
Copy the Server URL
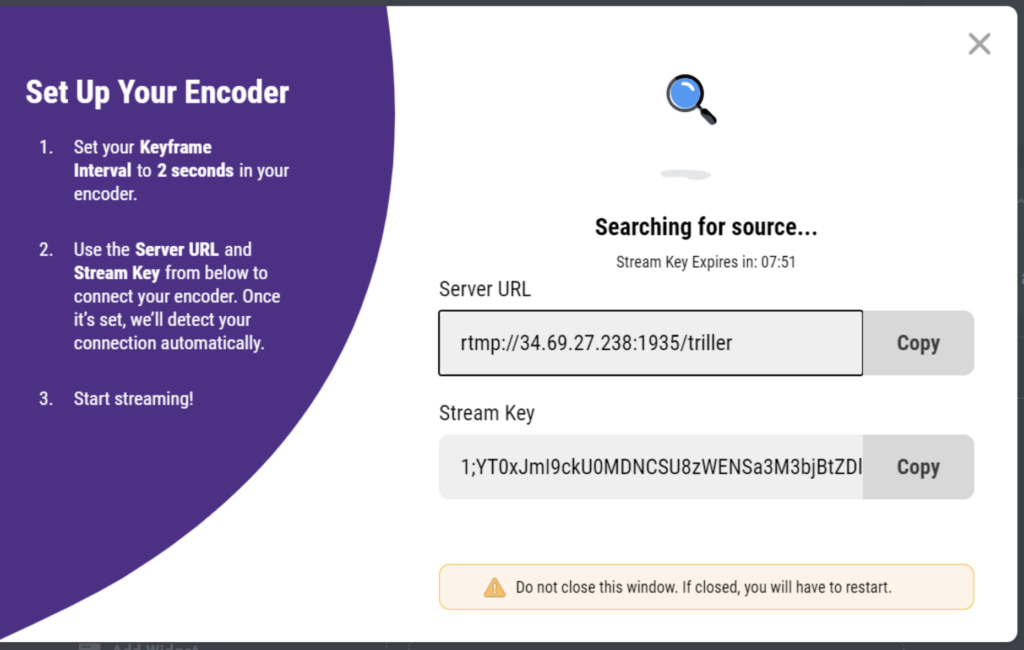coord(918,343)
